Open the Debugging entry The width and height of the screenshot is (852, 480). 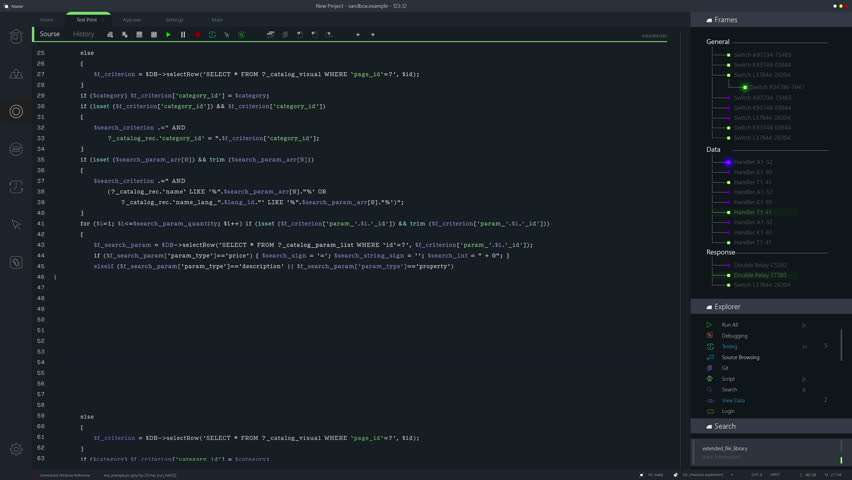(x=735, y=335)
